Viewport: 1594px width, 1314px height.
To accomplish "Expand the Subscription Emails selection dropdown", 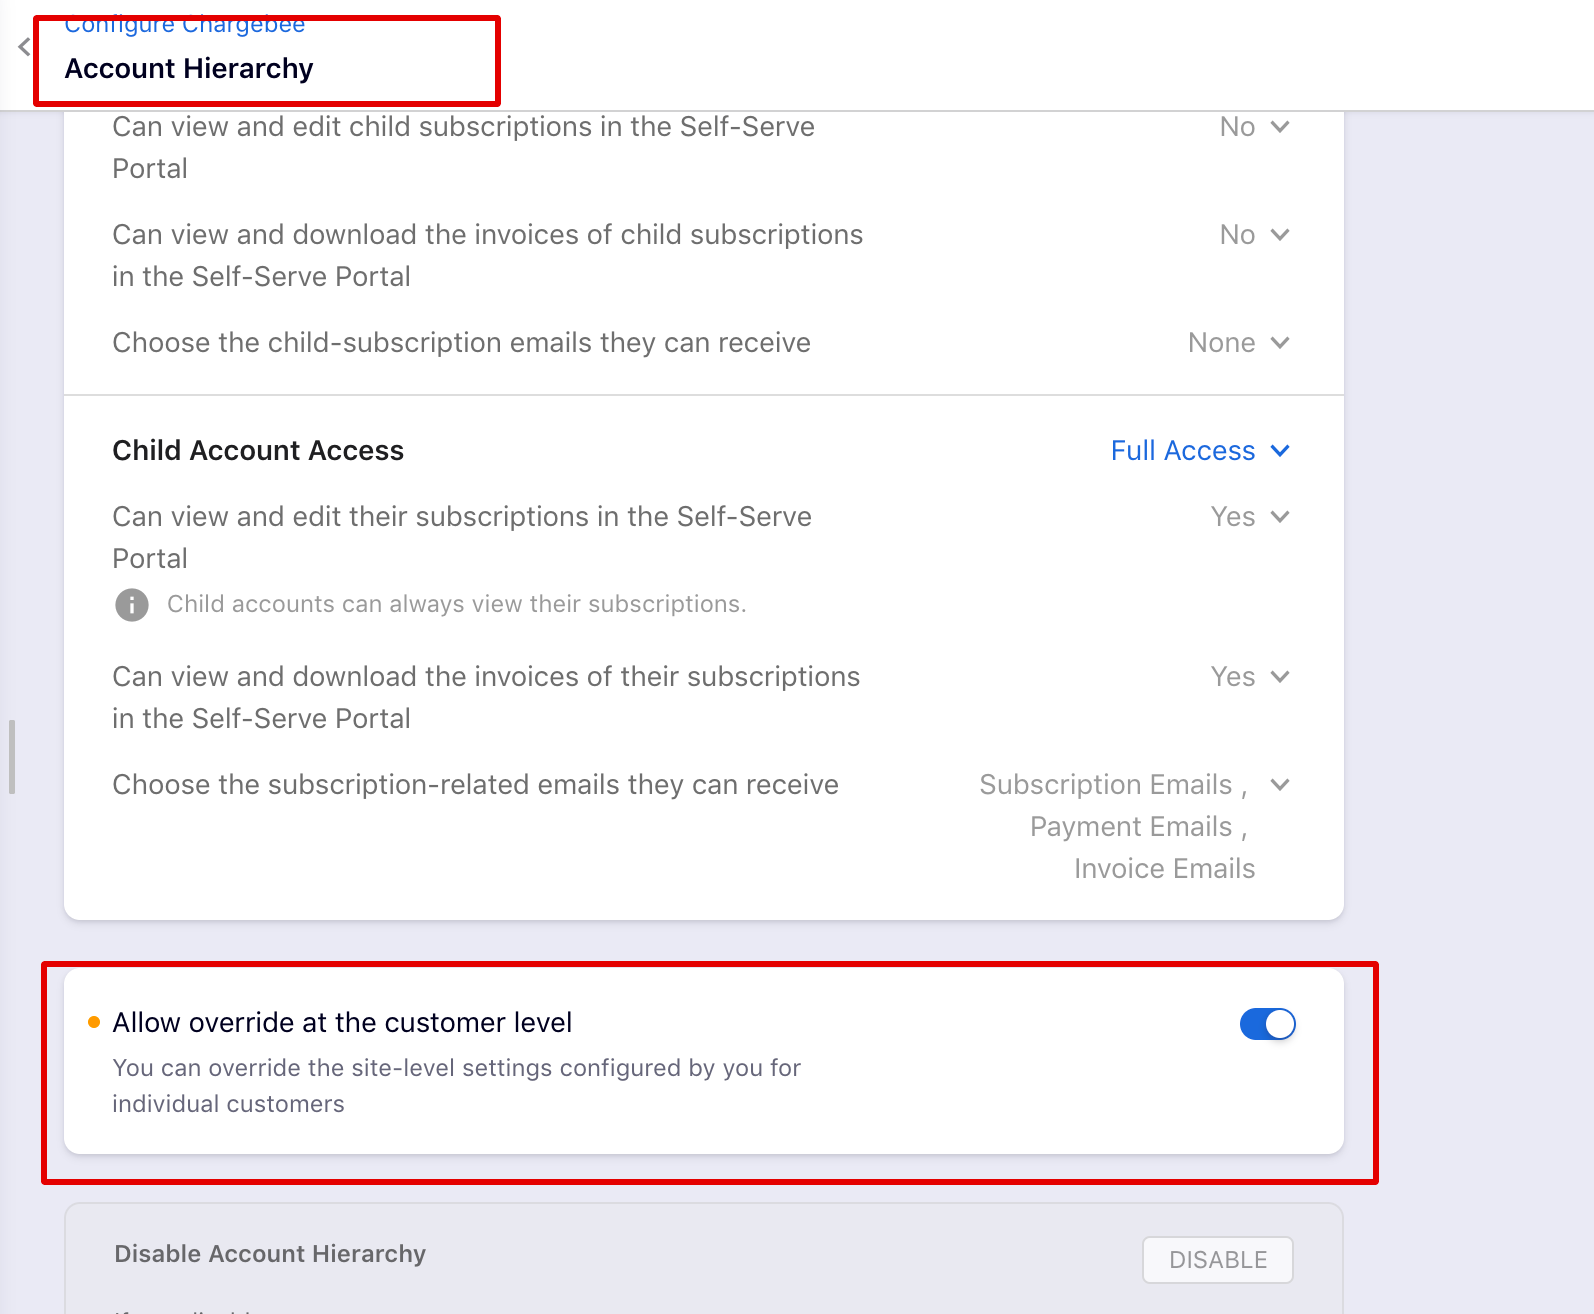I will click(1280, 785).
